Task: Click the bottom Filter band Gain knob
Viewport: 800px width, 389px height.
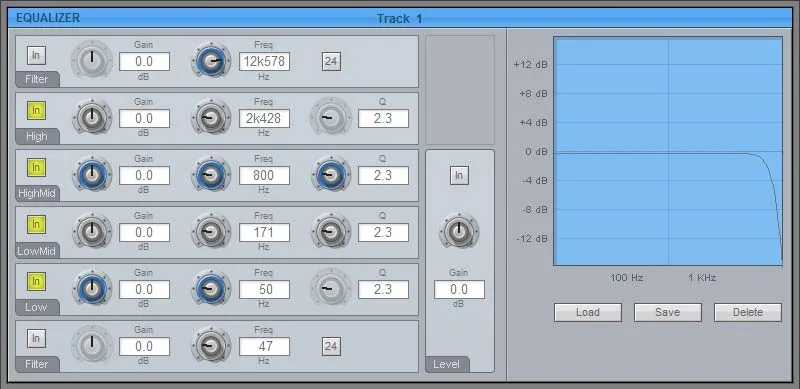Action: click(92, 346)
